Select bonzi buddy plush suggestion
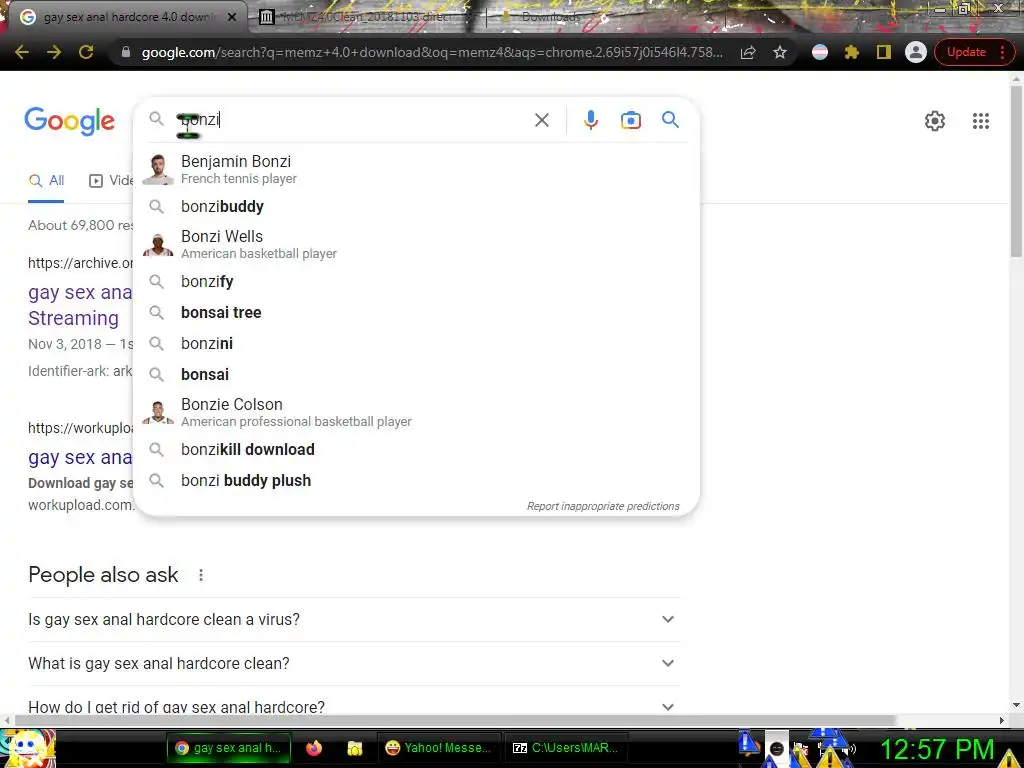1024x768 pixels. (x=416, y=481)
